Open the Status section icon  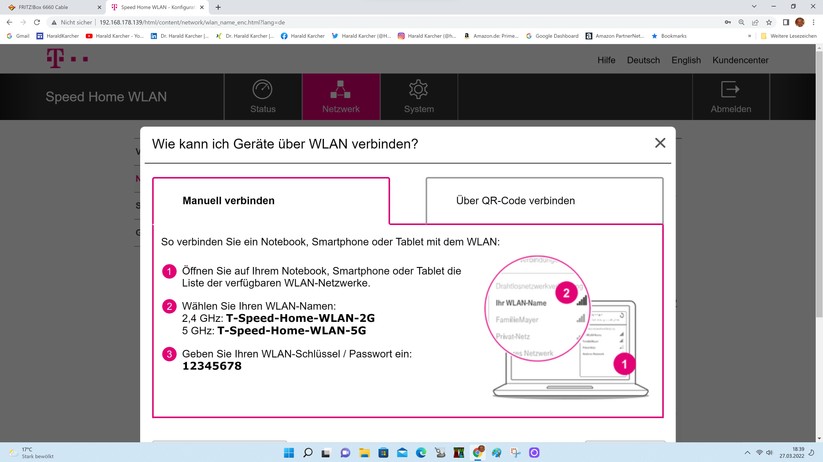coord(262,90)
